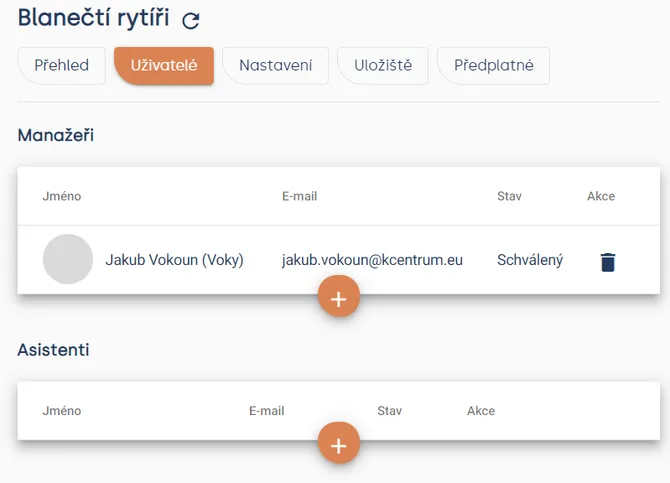
Task: Go to the Uložiště tab
Action: [383, 65]
